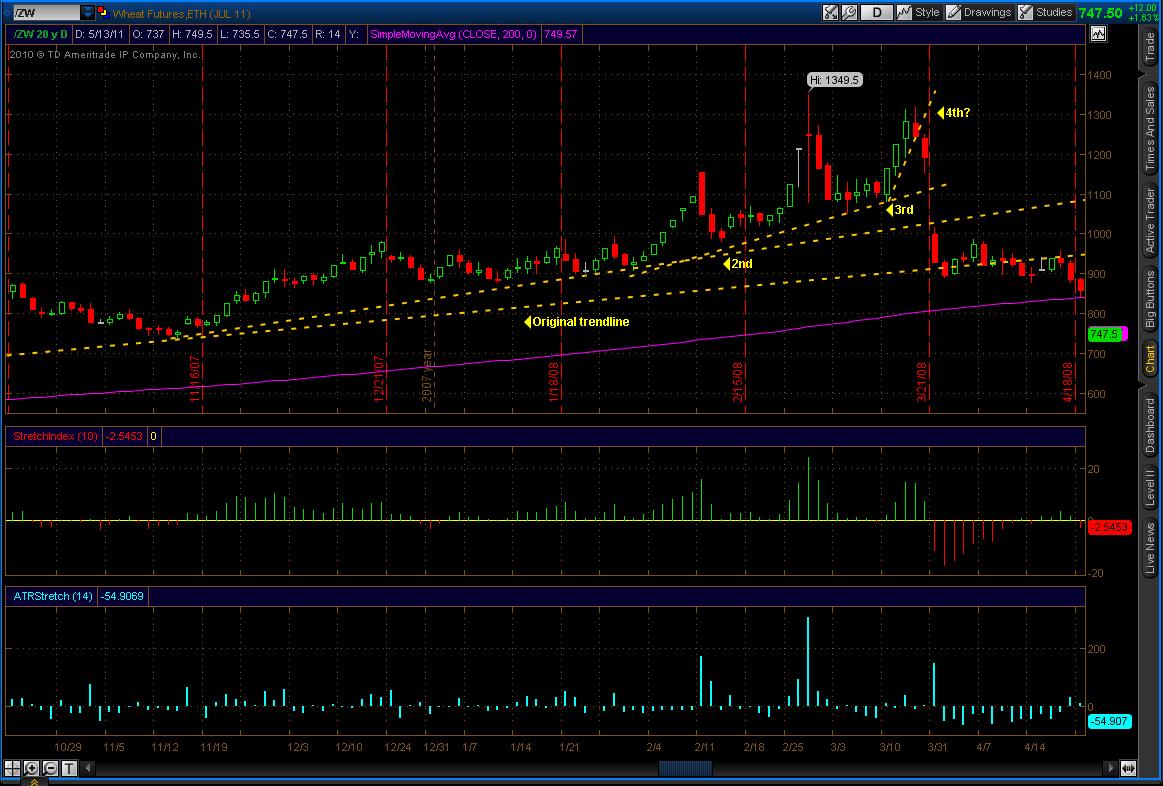Click the T text tool icon
Image resolution: width=1163 pixels, height=786 pixels.
(x=69, y=767)
